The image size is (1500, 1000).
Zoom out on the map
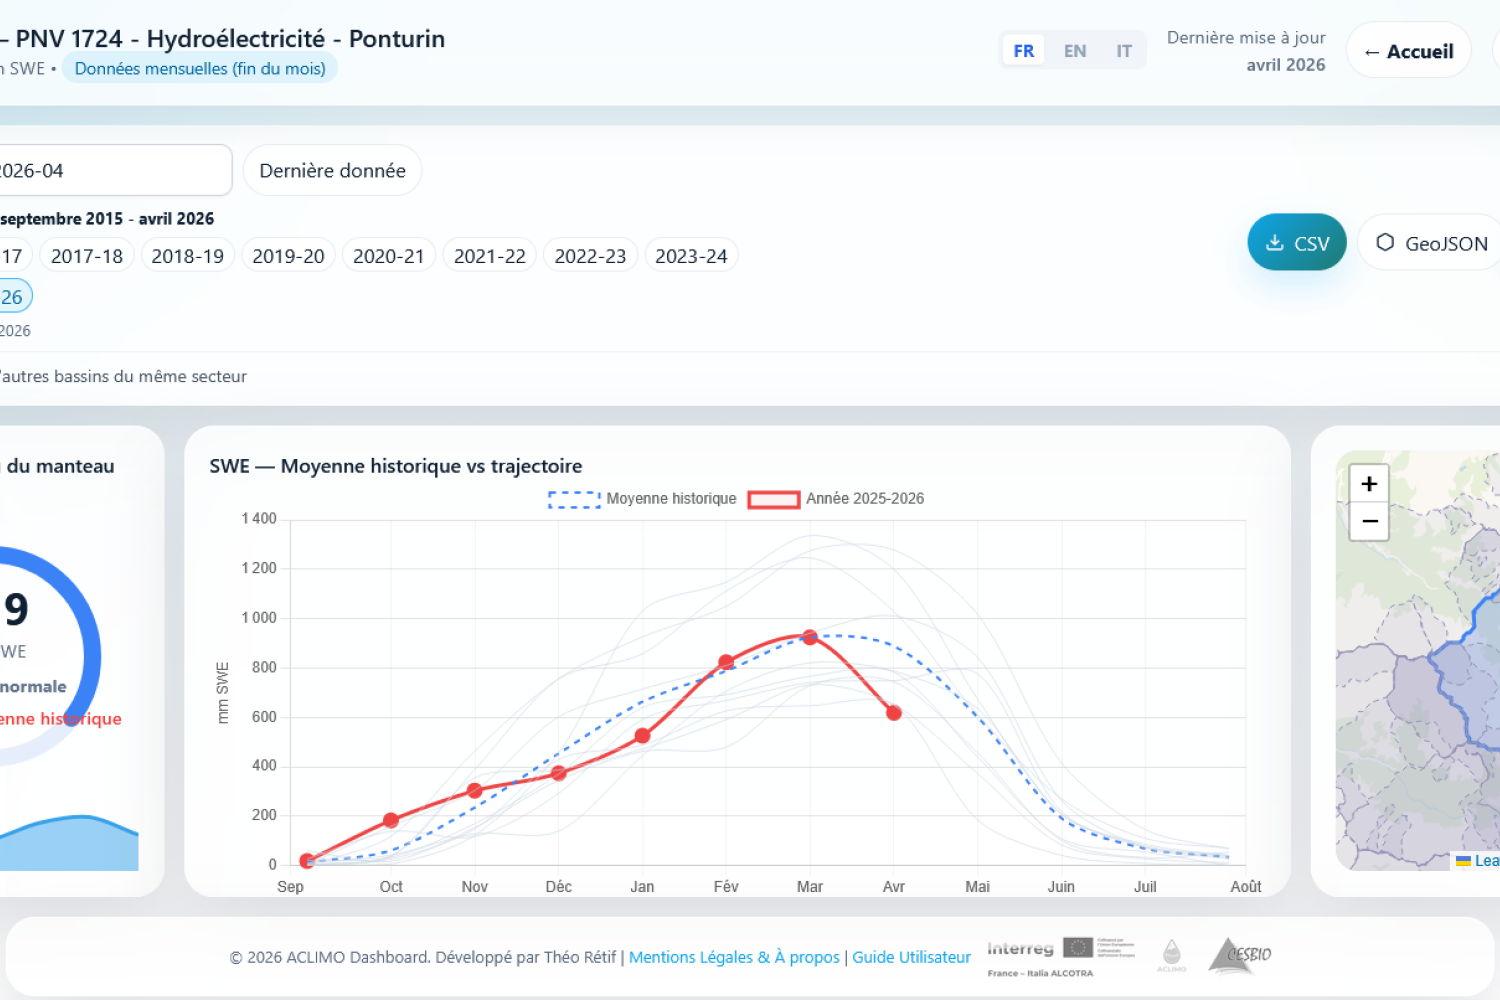(x=1369, y=521)
